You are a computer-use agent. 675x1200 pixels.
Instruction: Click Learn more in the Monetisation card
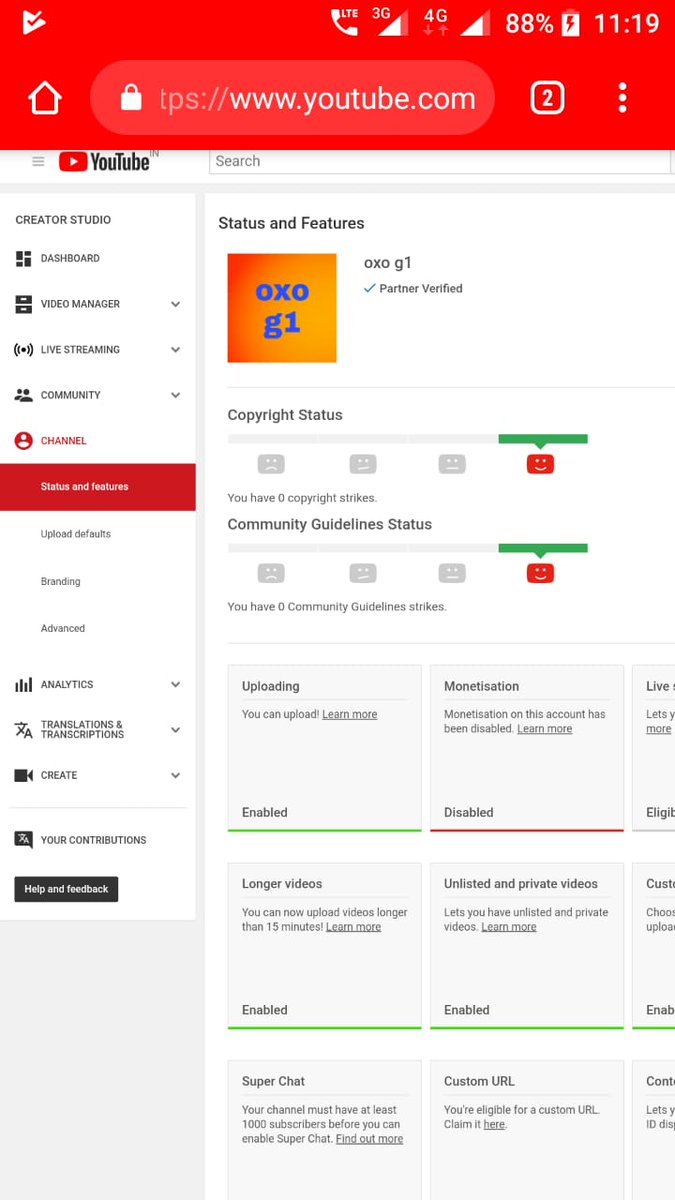pyautogui.click(x=545, y=729)
